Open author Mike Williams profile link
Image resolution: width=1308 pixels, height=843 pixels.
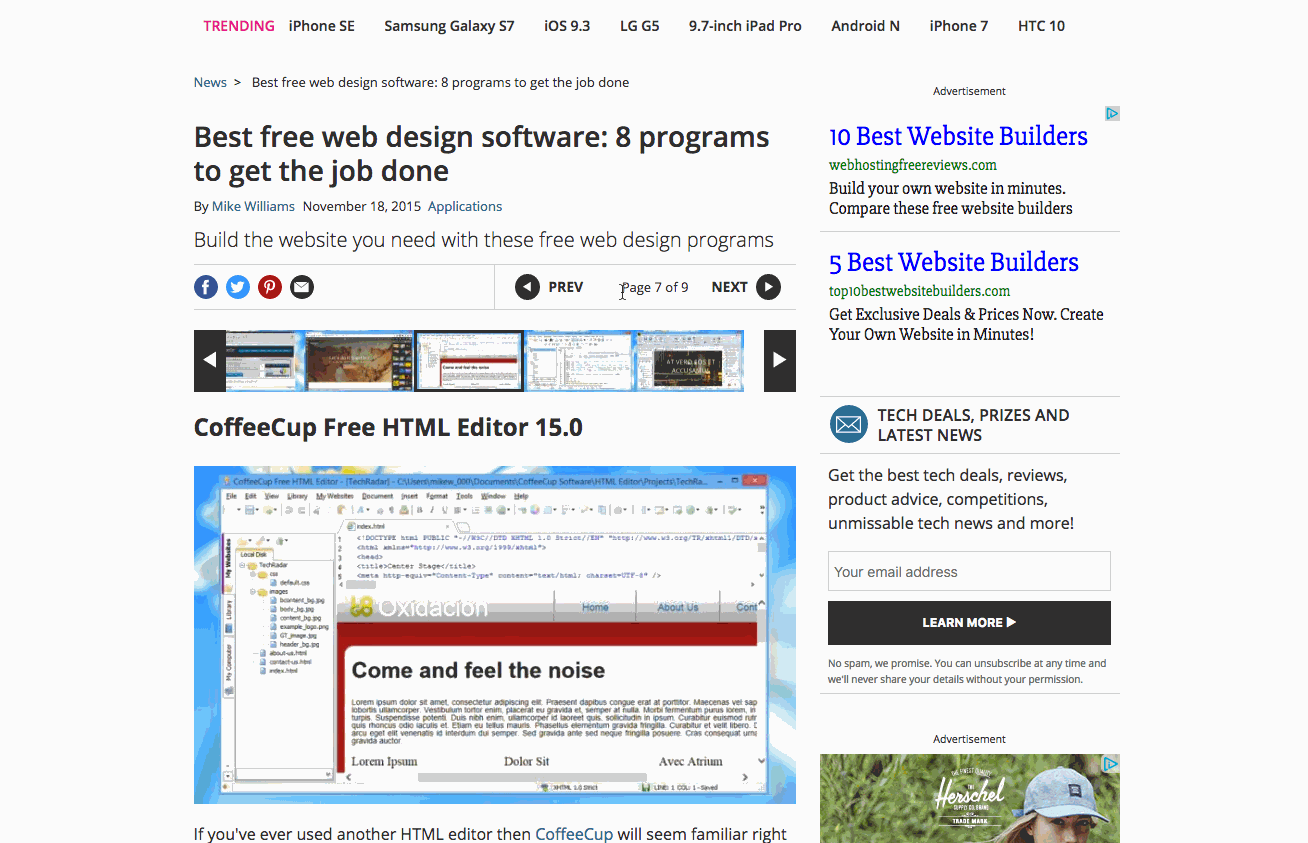[x=253, y=206]
